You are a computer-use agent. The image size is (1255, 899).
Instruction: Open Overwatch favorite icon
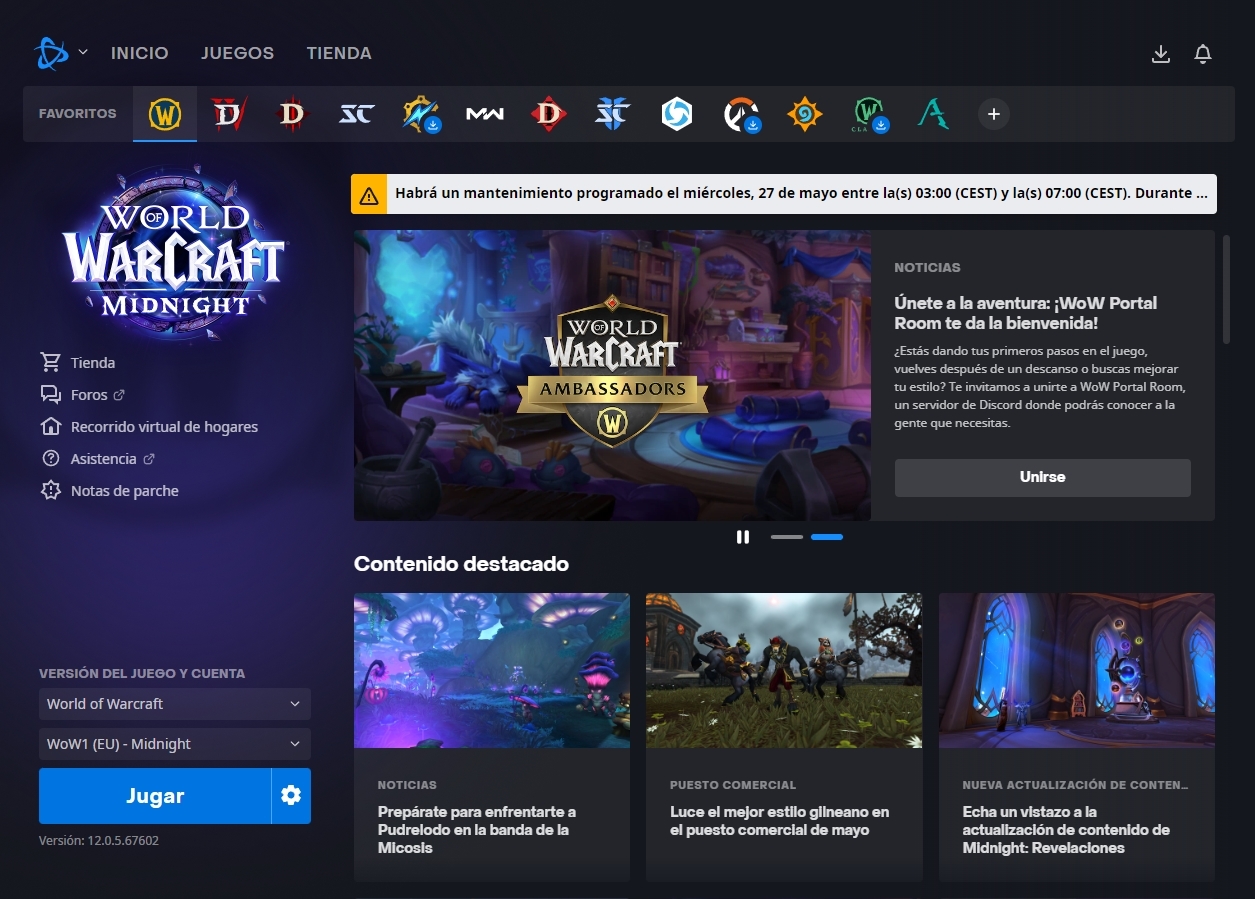741,114
